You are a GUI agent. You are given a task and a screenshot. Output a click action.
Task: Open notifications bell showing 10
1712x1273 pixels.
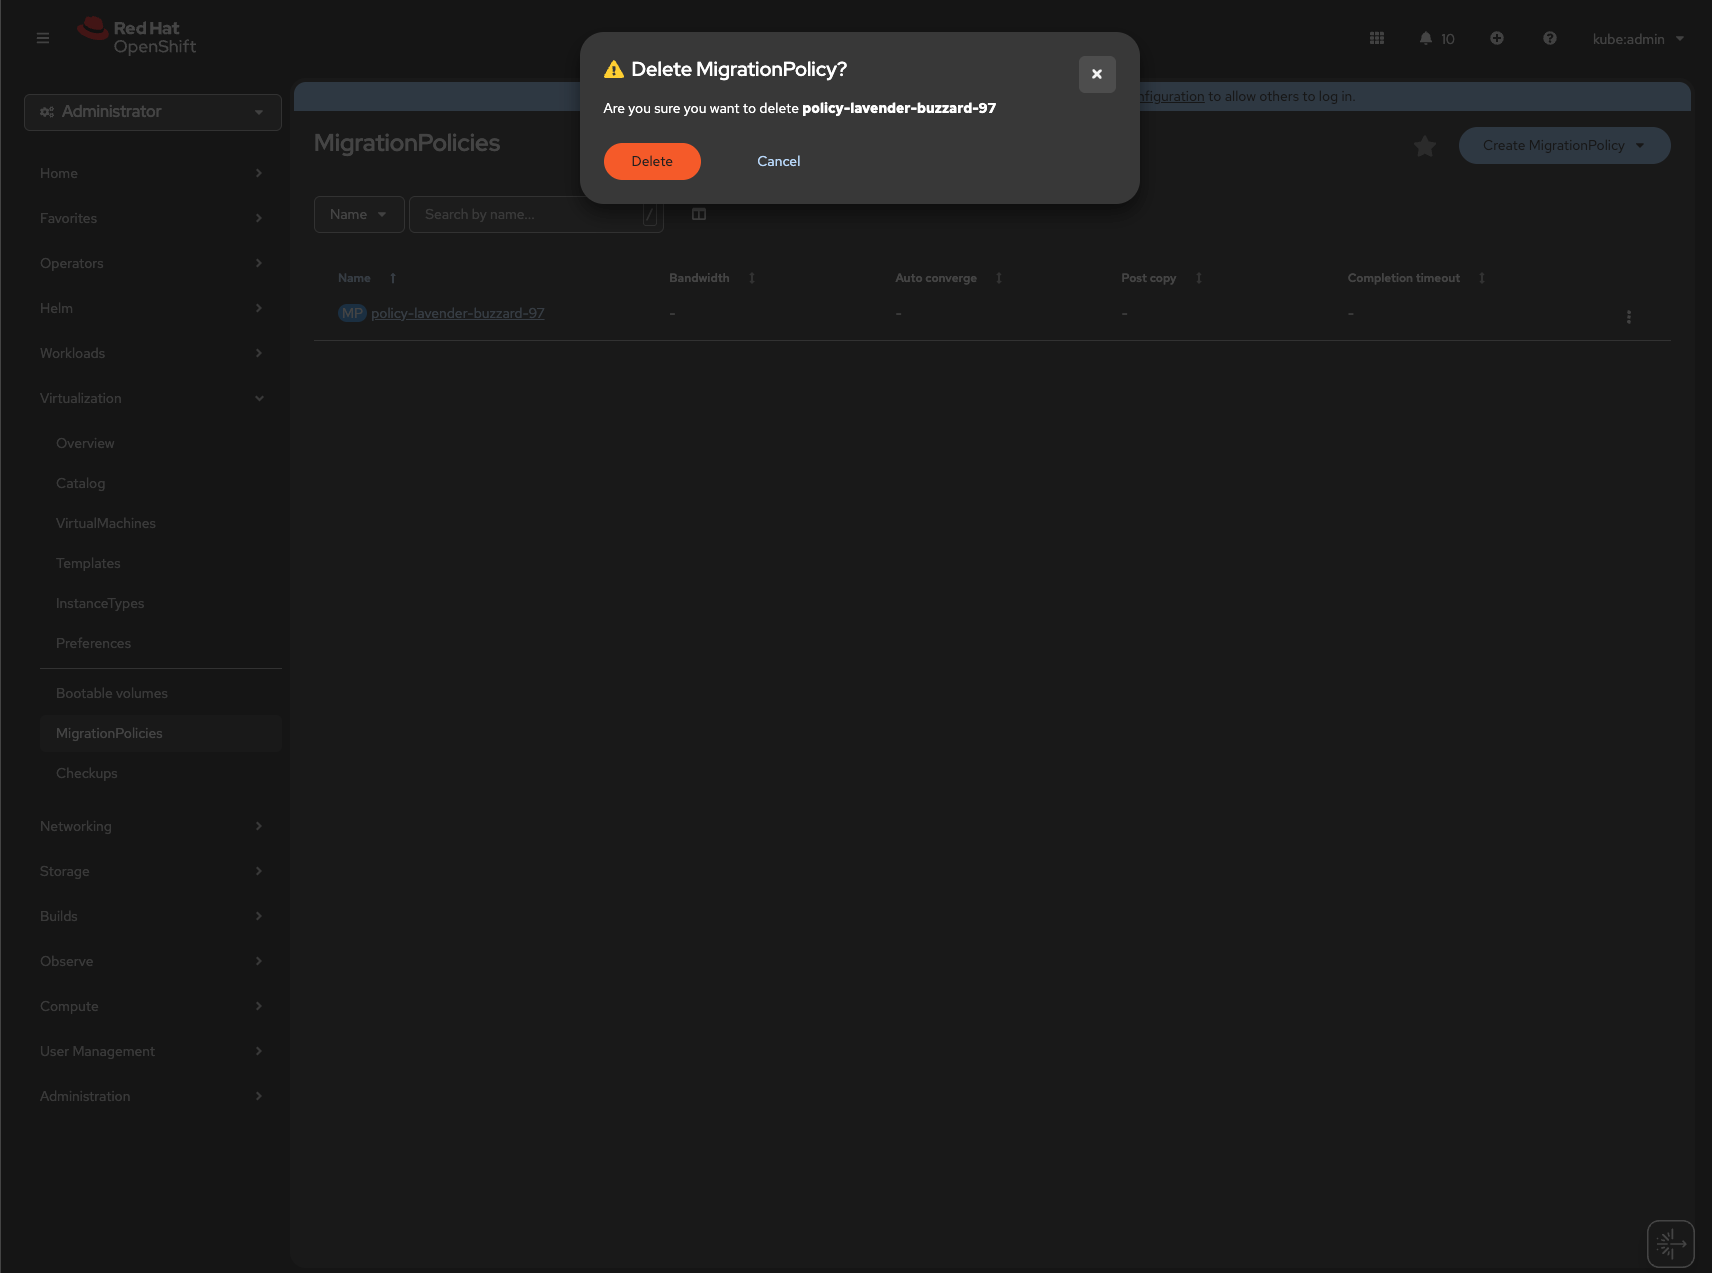tap(1437, 38)
